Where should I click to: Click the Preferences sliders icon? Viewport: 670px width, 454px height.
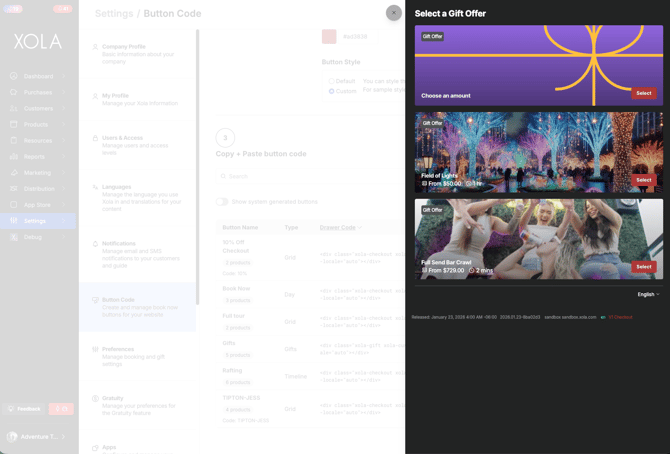[95, 349]
